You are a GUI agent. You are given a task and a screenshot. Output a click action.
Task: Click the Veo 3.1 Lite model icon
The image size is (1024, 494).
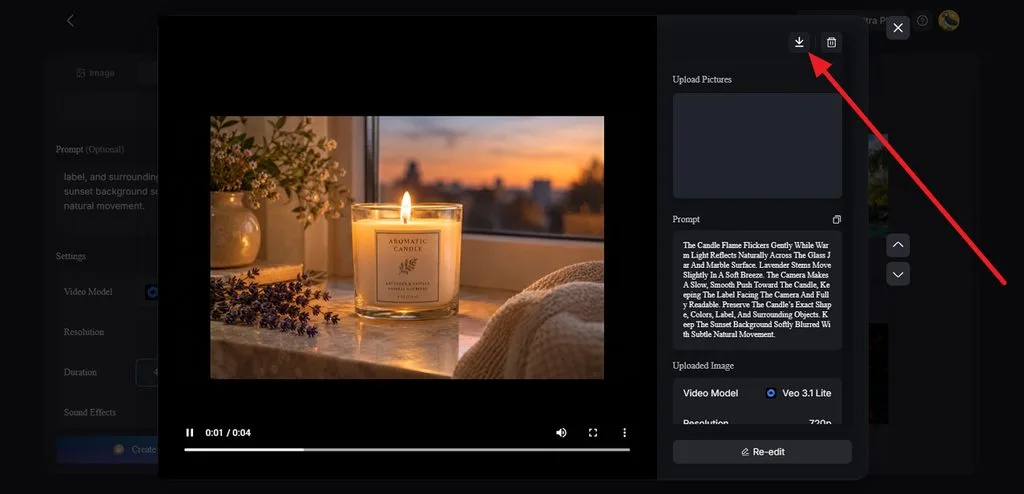[771, 393]
